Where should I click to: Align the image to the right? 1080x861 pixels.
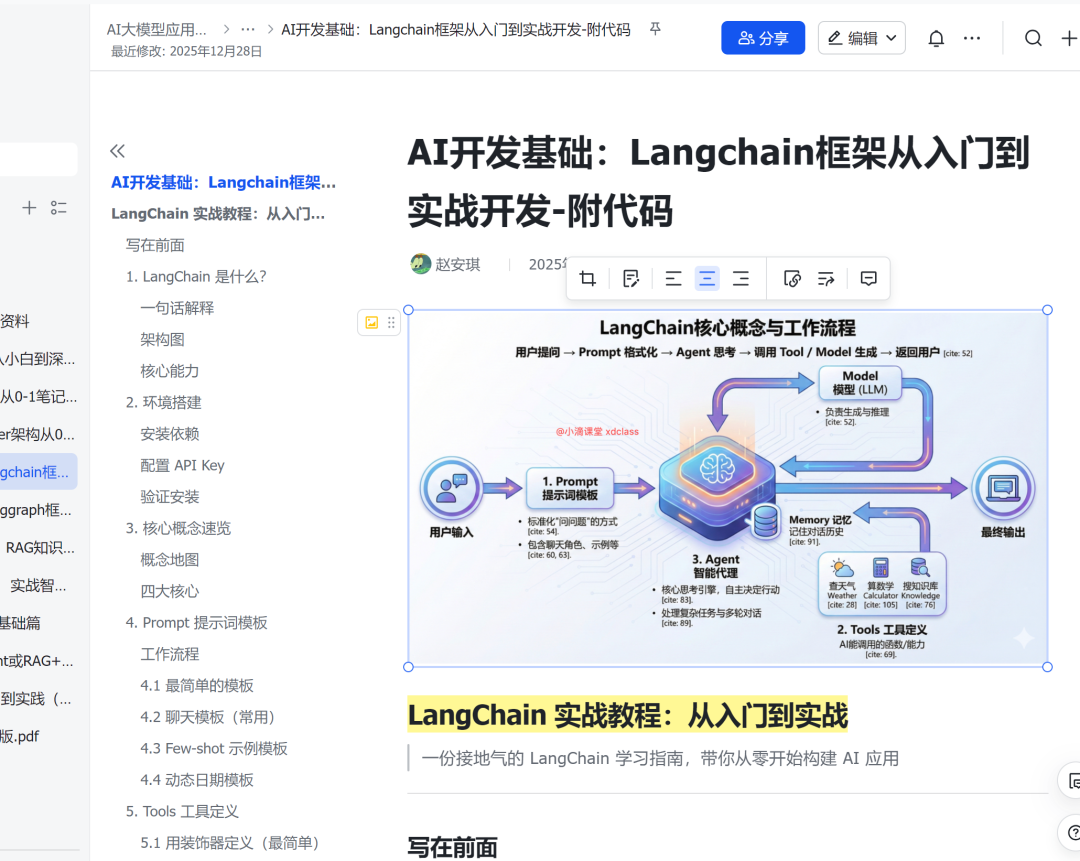tap(740, 278)
